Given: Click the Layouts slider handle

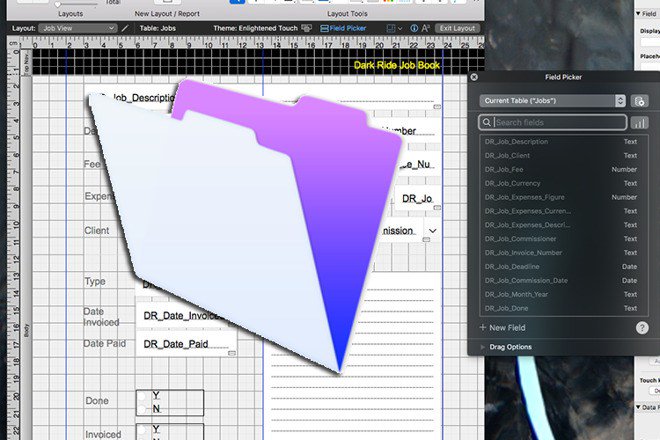Looking at the screenshot, I should tap(58, 4).
